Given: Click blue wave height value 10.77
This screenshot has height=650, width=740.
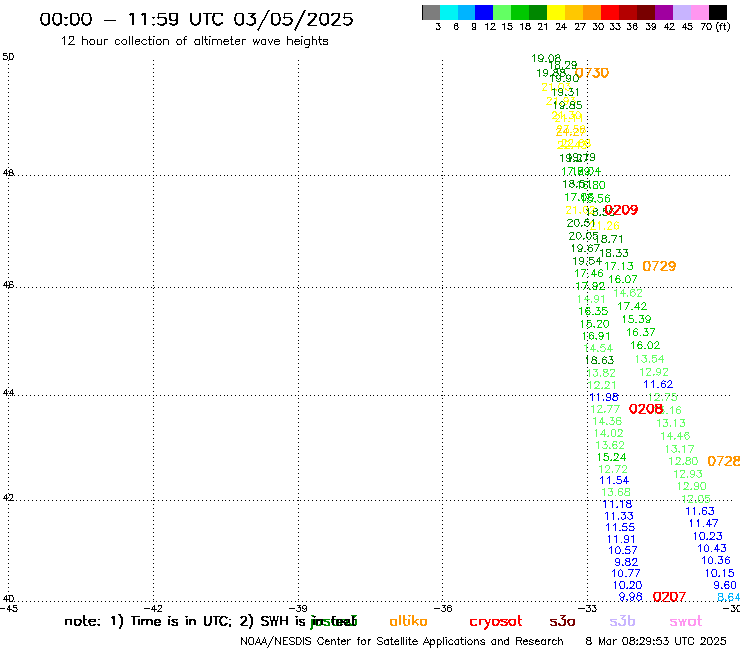Looking at the screenshot, I should pos(626,574).
